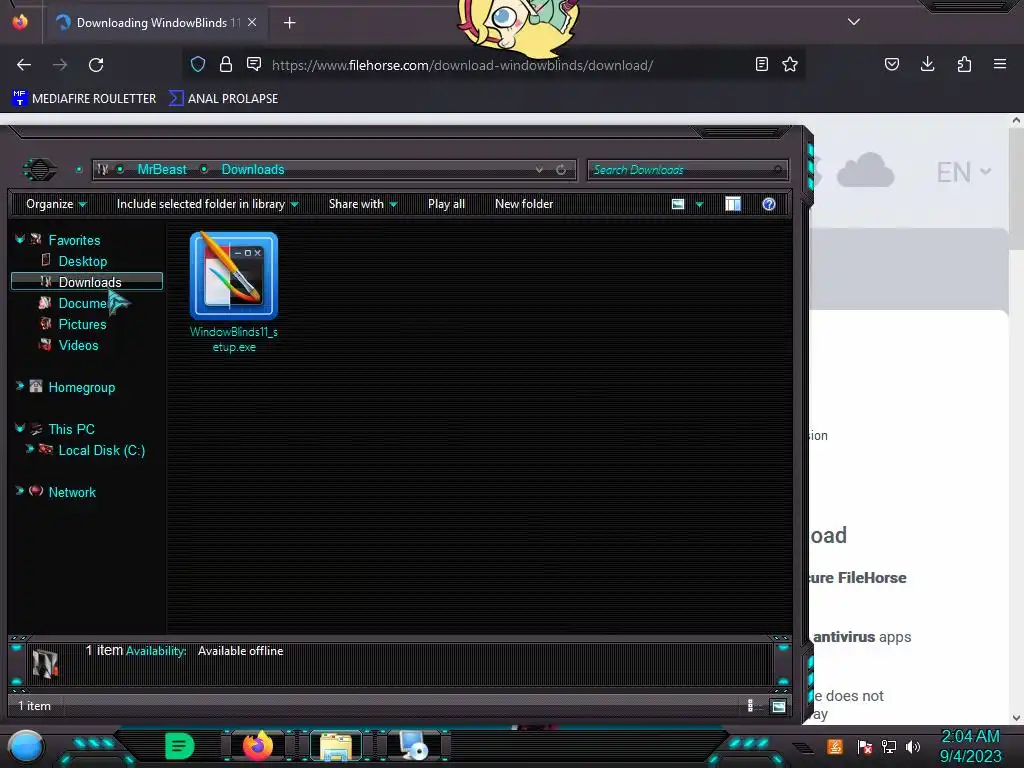Screen dimensions: 1024x768
Task: Switch to File Explorer on taskbar
Action: click(336, 746)
